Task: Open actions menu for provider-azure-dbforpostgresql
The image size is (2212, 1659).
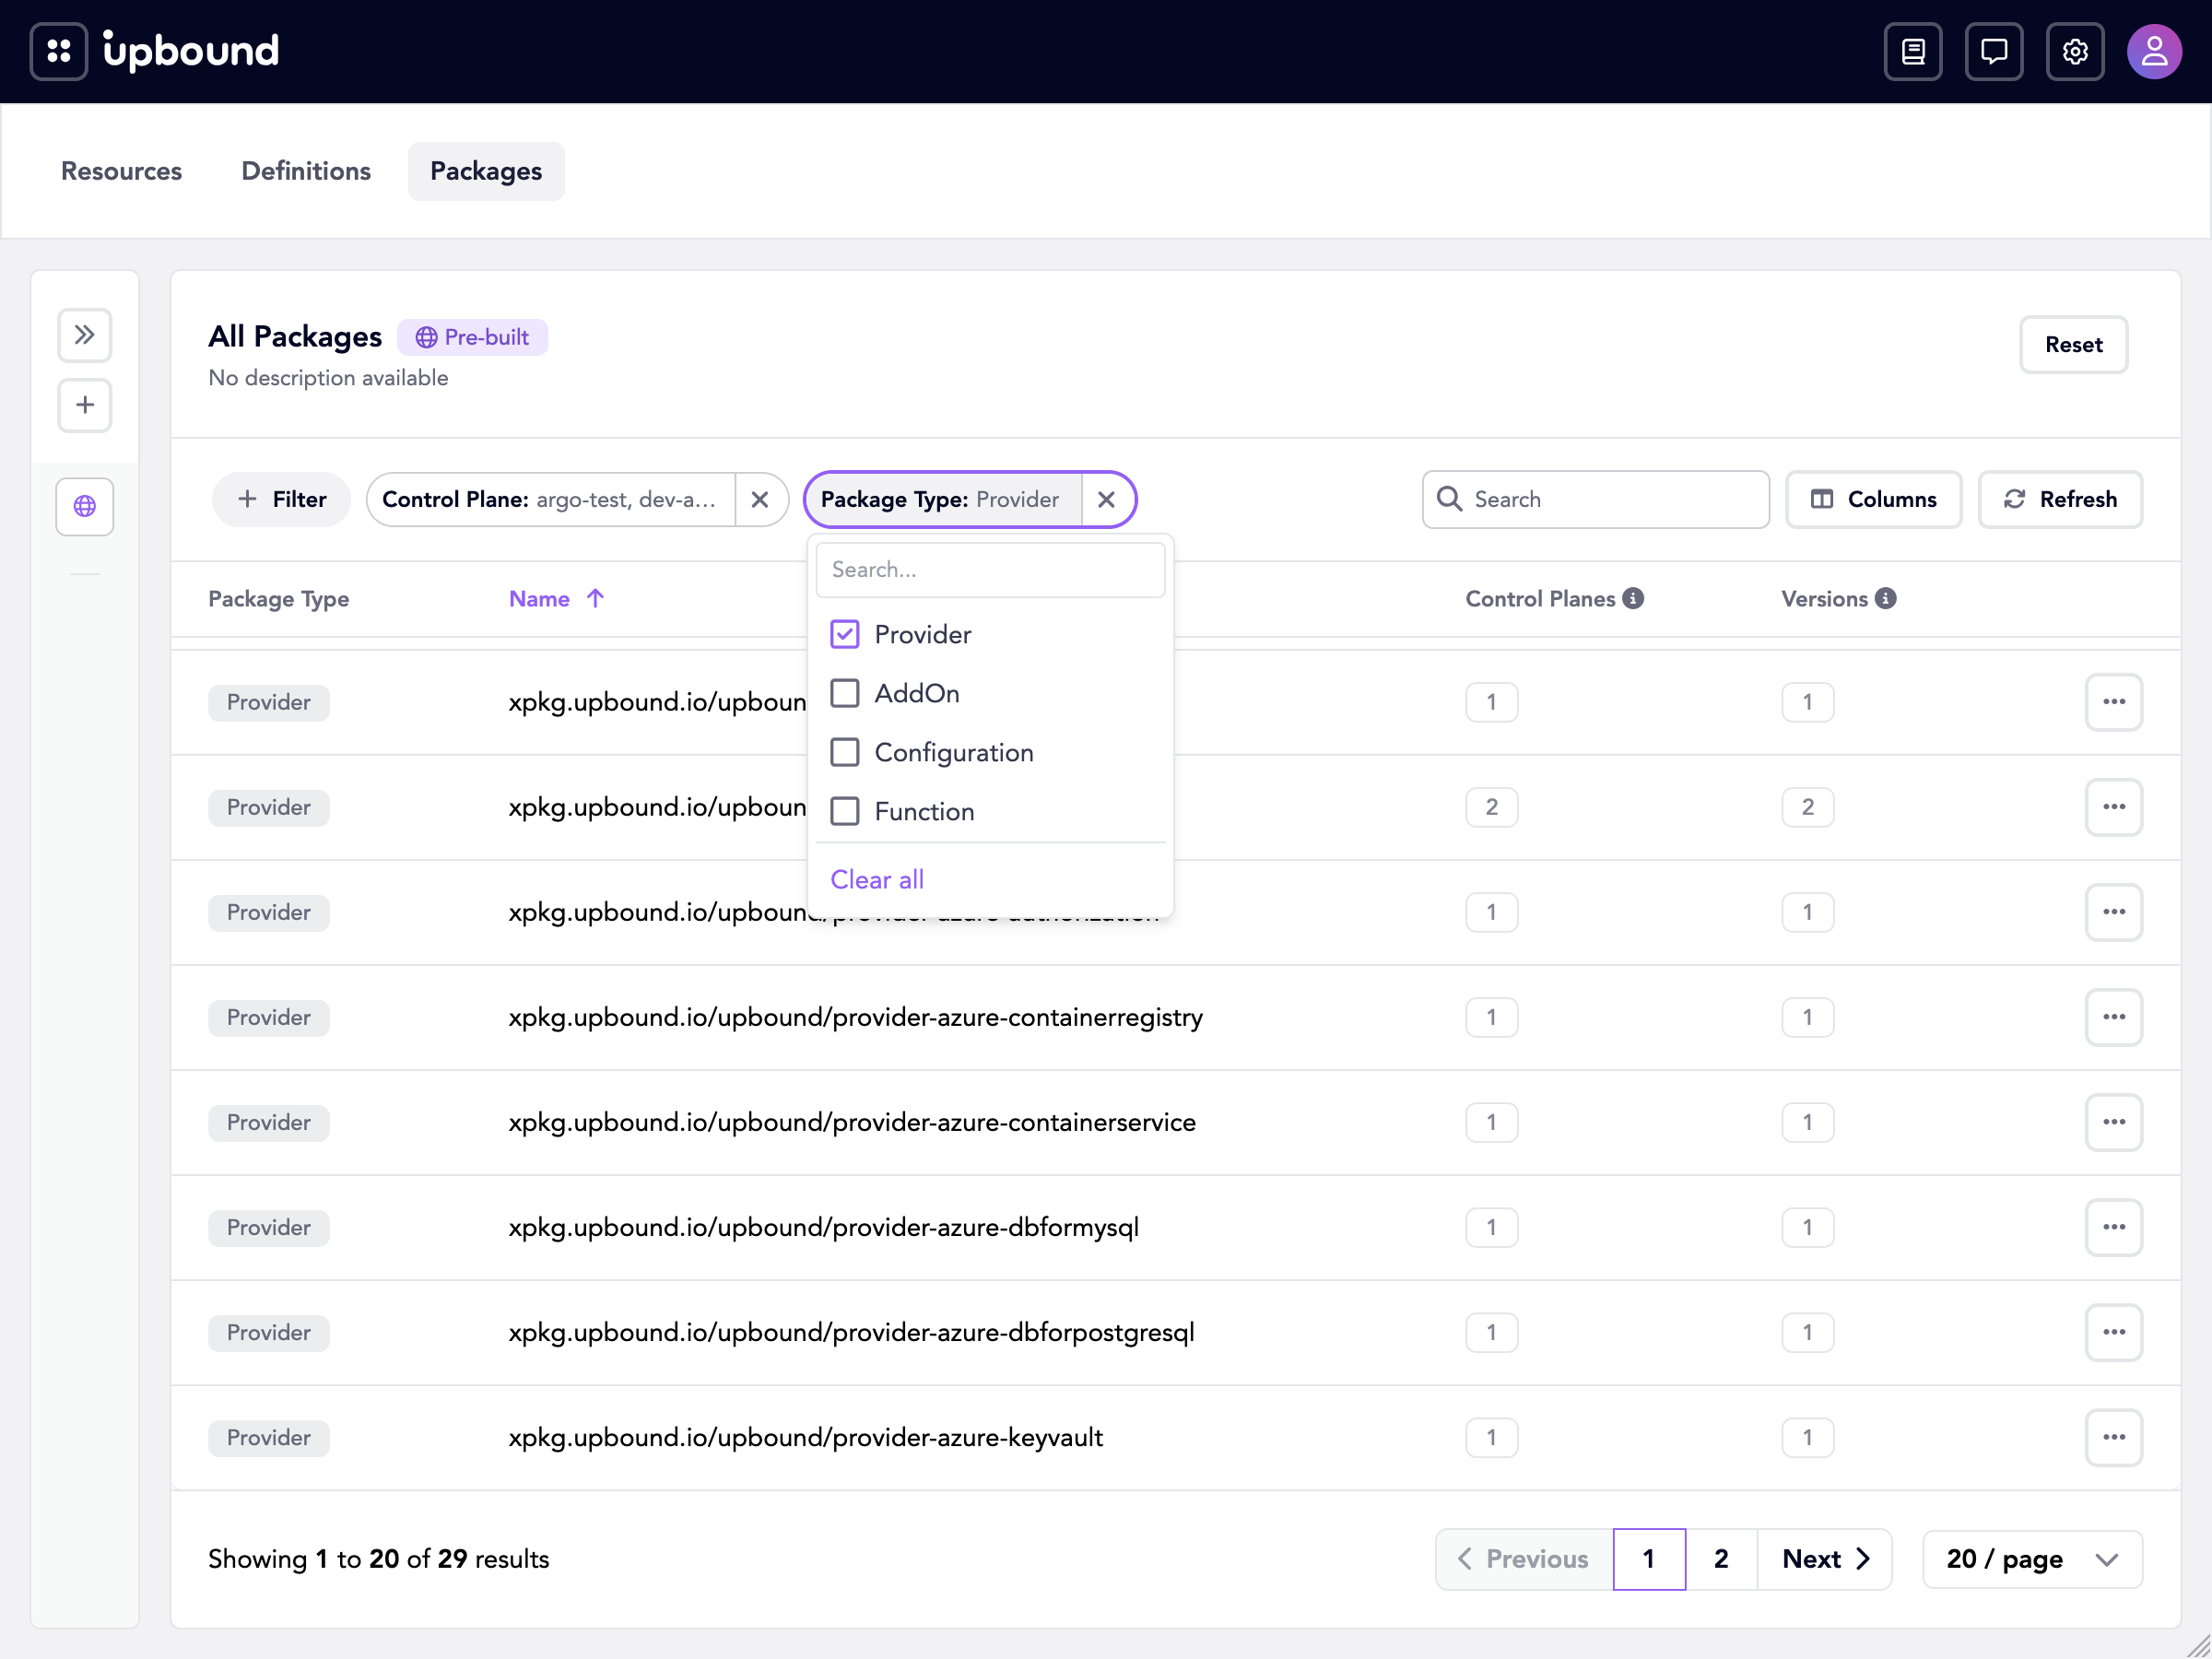Action: tap(2113, 1332)
